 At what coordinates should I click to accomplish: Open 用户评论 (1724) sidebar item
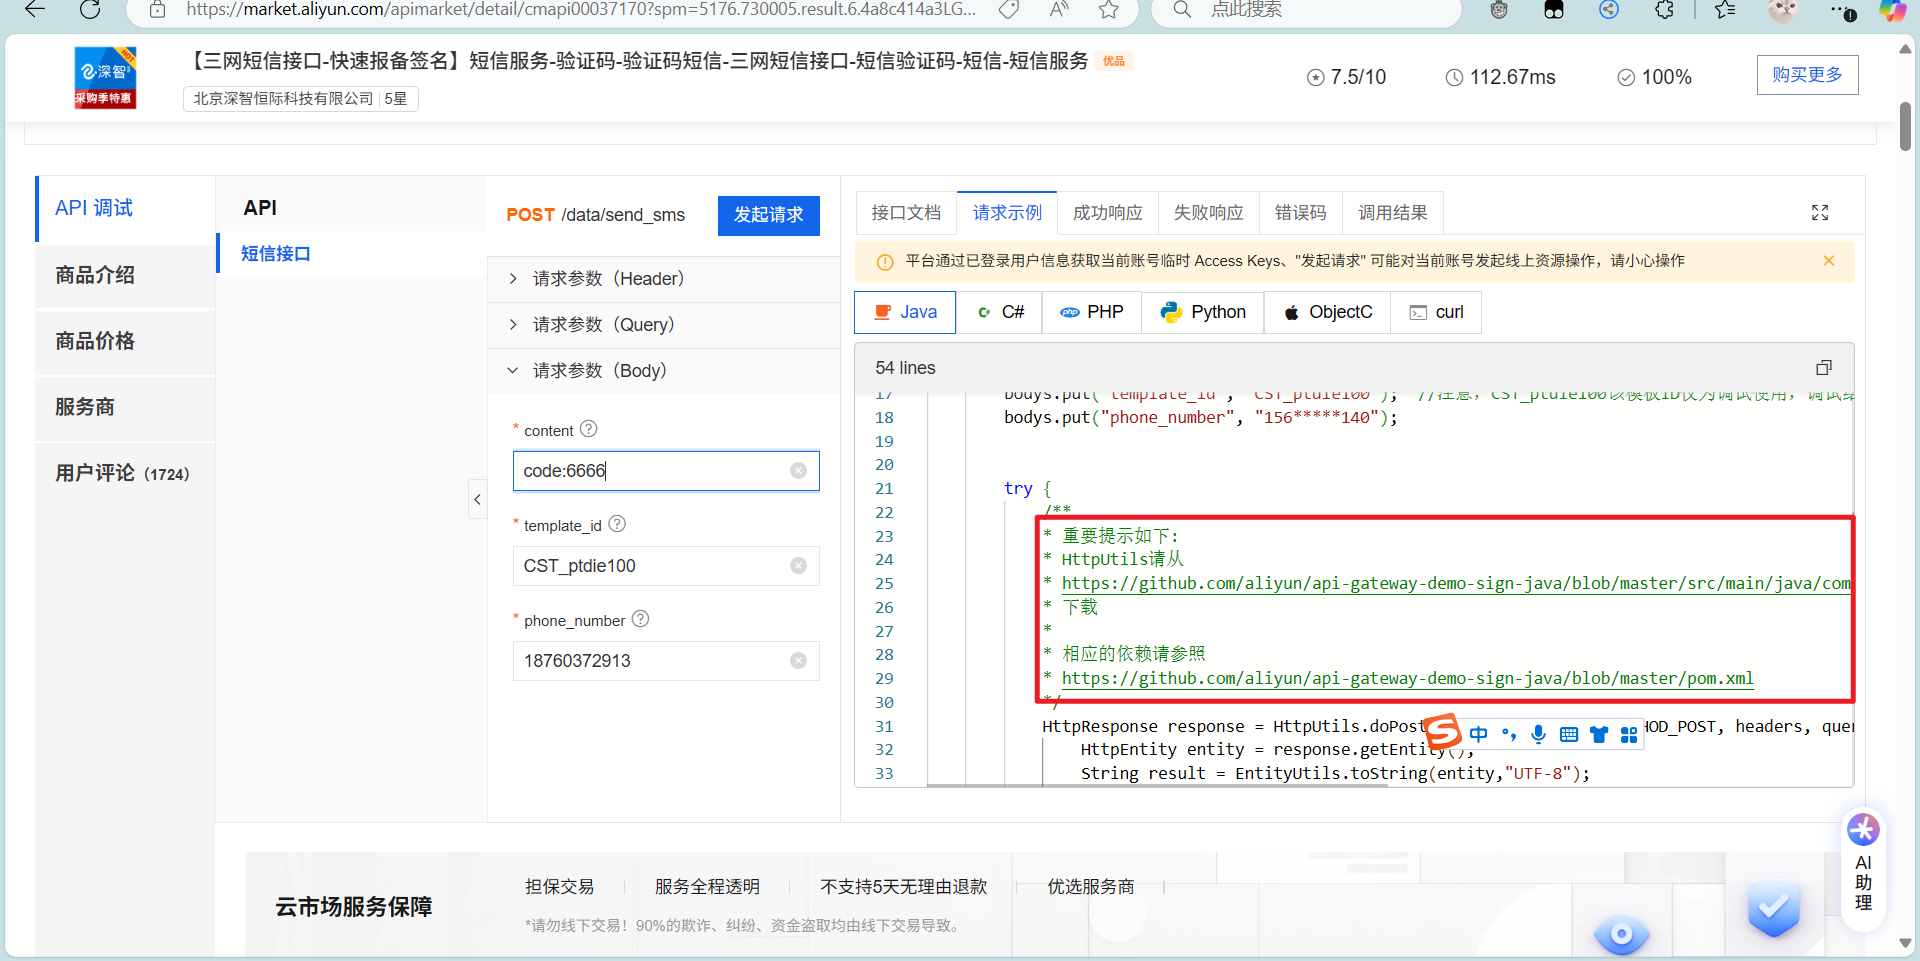(125, 473)
